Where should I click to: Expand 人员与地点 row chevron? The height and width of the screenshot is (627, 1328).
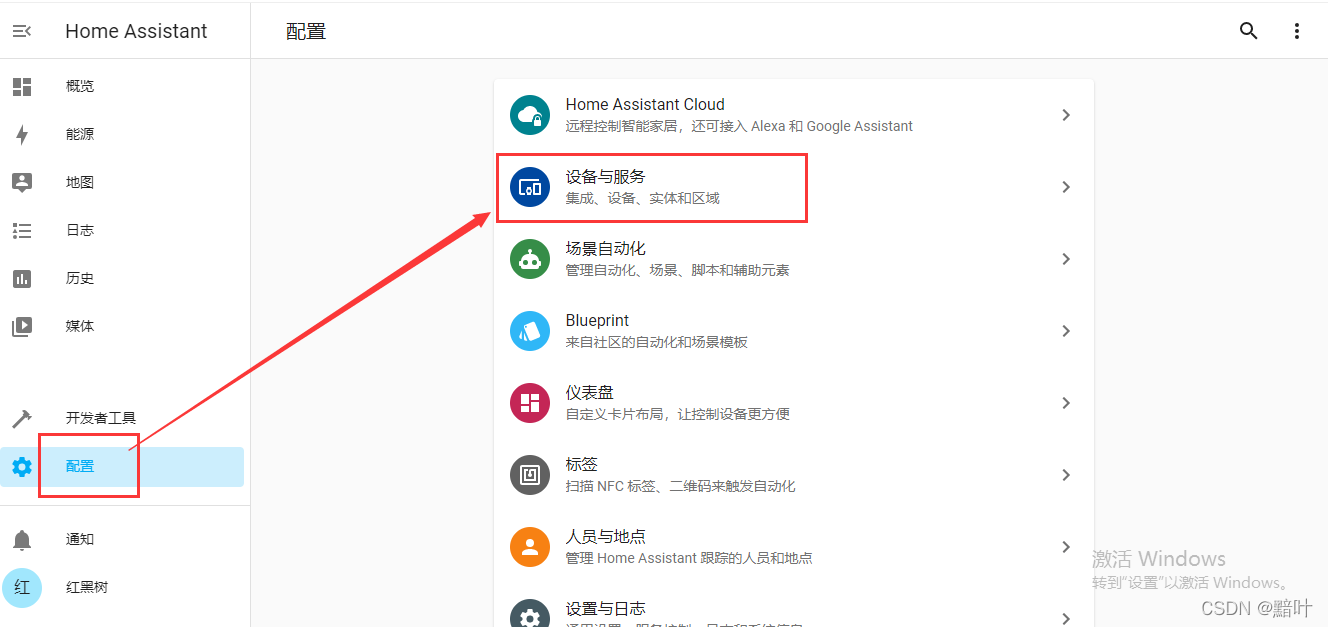coord(1066,547)
